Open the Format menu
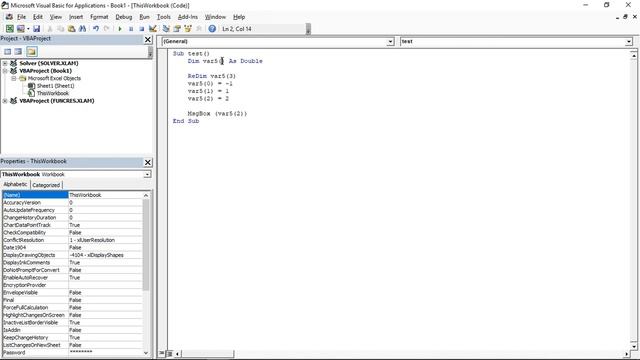 (99, 17)
